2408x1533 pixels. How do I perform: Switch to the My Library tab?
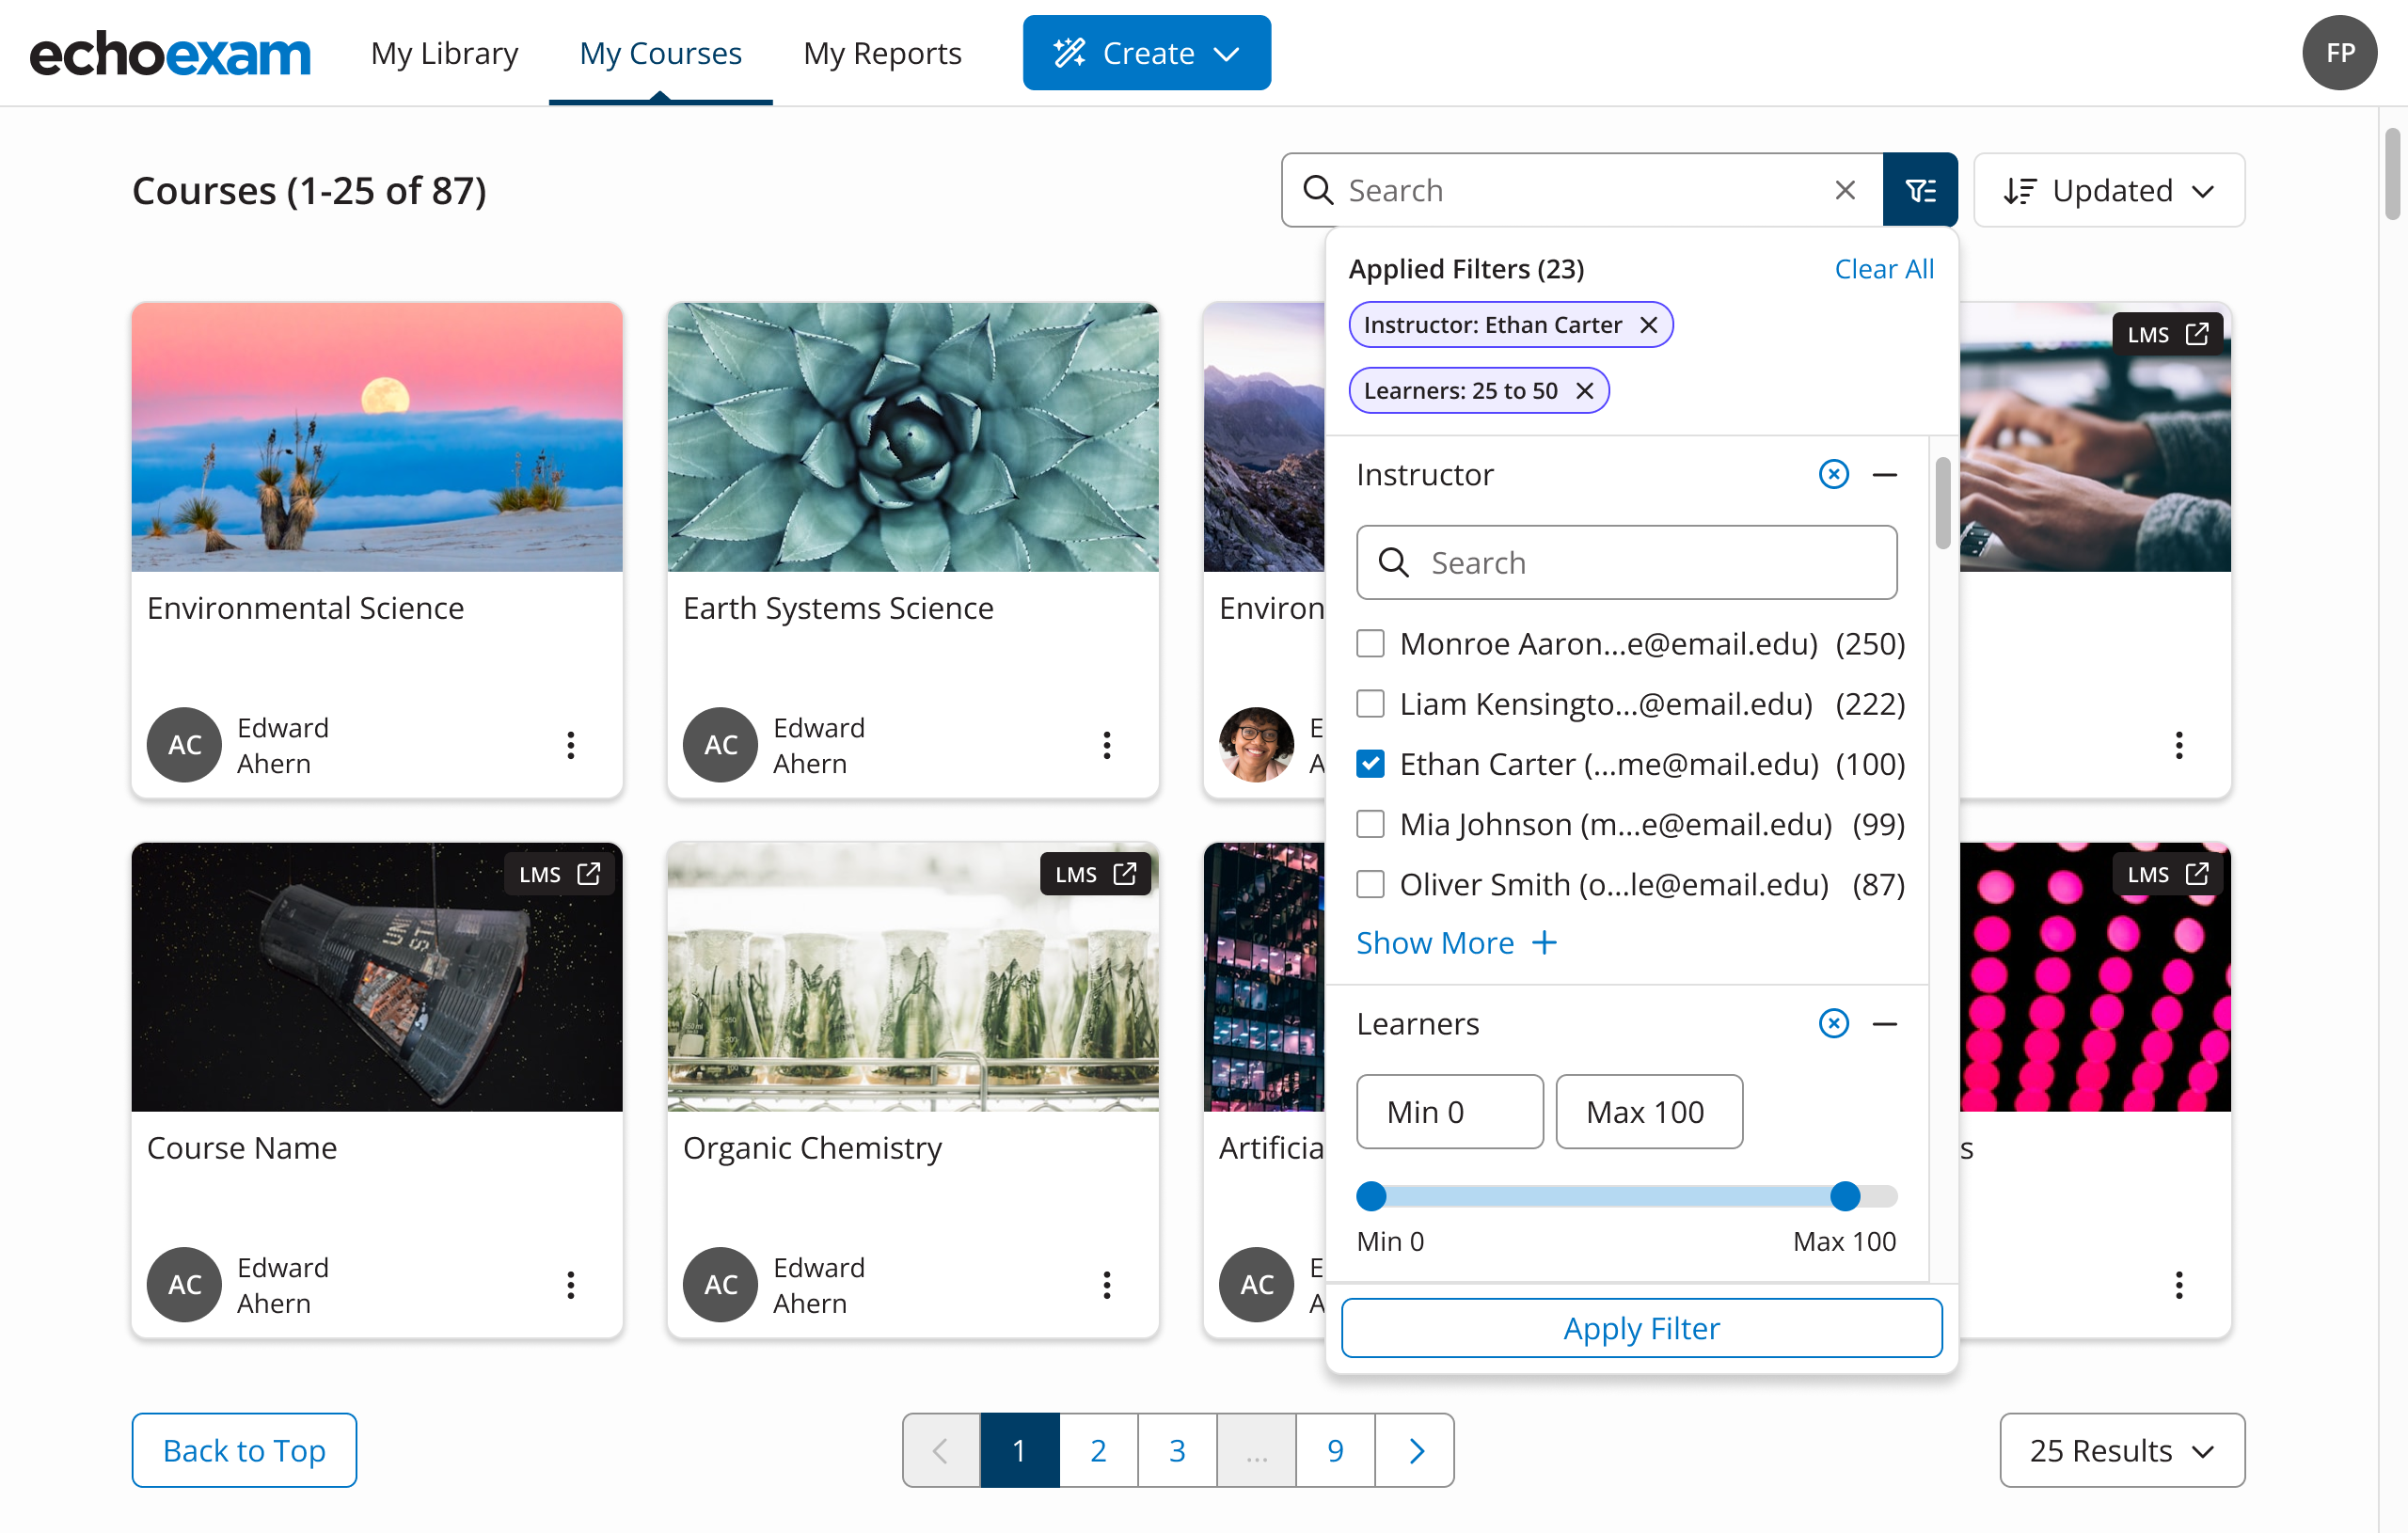445,53
